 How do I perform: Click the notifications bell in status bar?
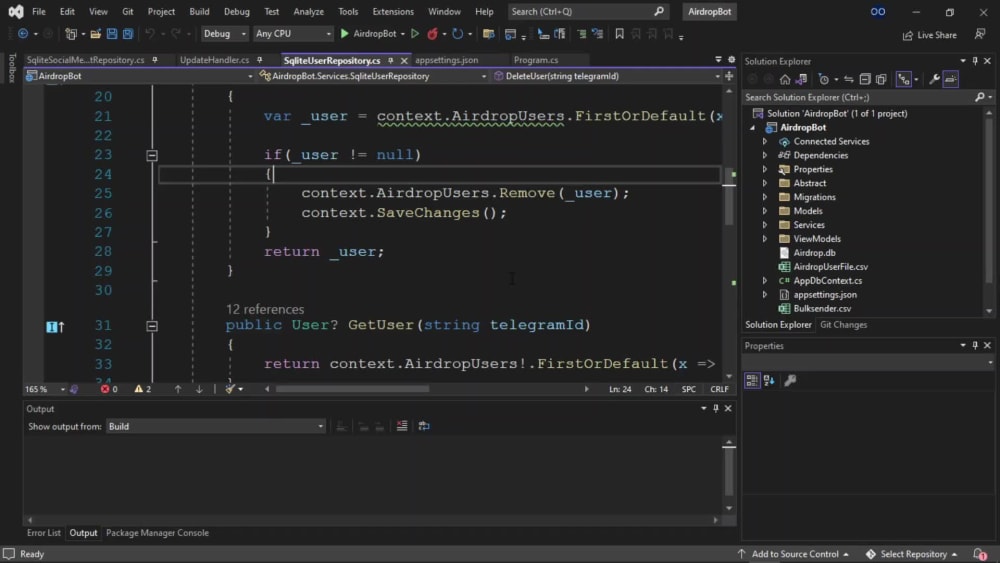(x=980, y=554)
